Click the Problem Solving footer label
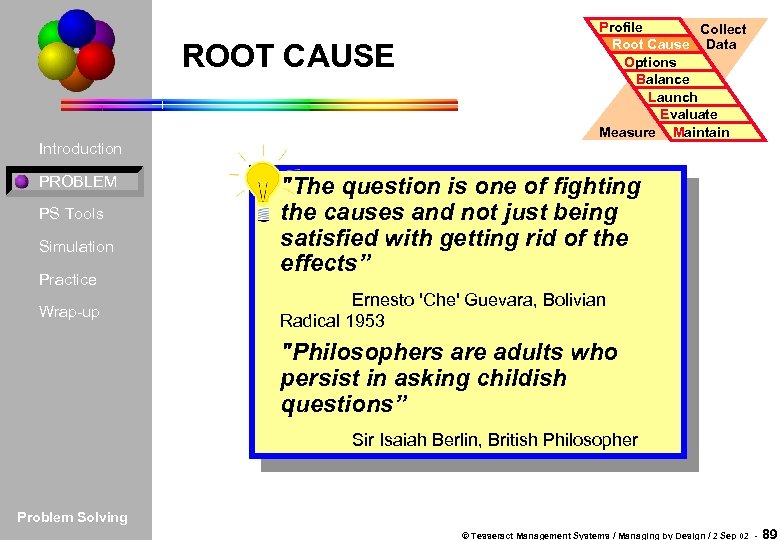 (x=72, y=518)
